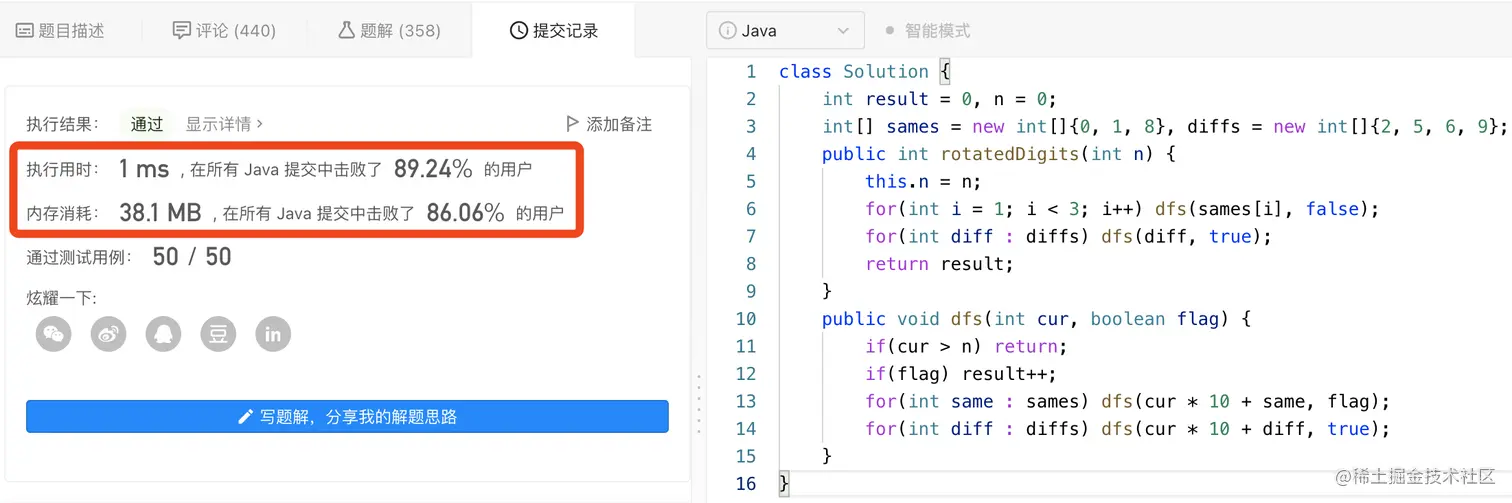The height and width of the screenshot is (503, 1512).
Task: Click the 'if(cur > n) return;' line
Action: click(967, 346)
